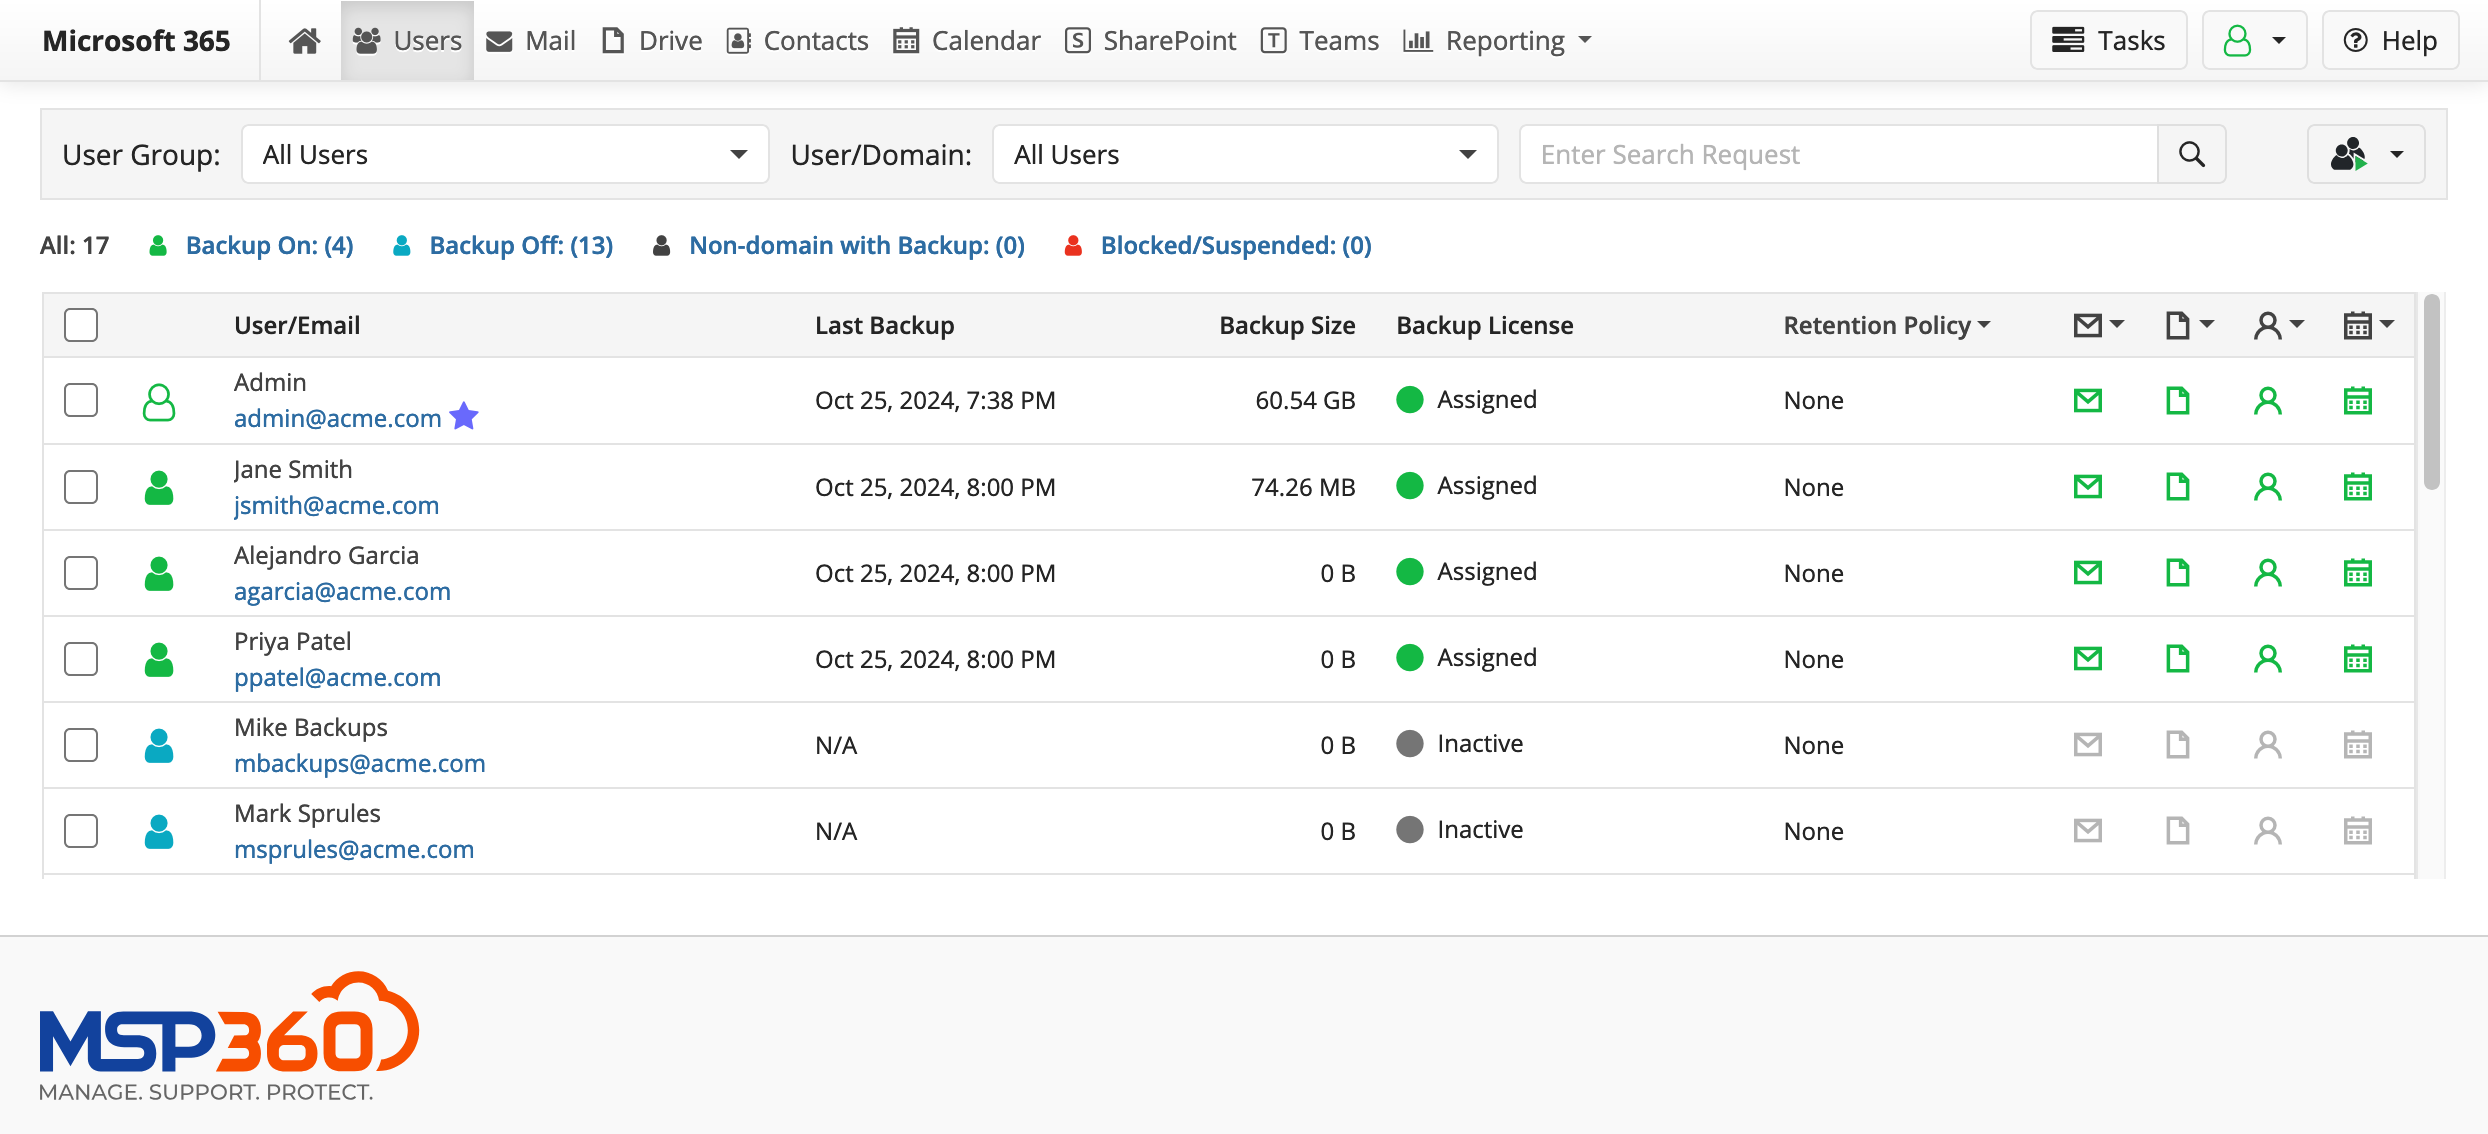Image resolution: width=2488 pixels, height=1134 pixels.
Task: Click the Enter Search Request field
Action: point(1838,154)
